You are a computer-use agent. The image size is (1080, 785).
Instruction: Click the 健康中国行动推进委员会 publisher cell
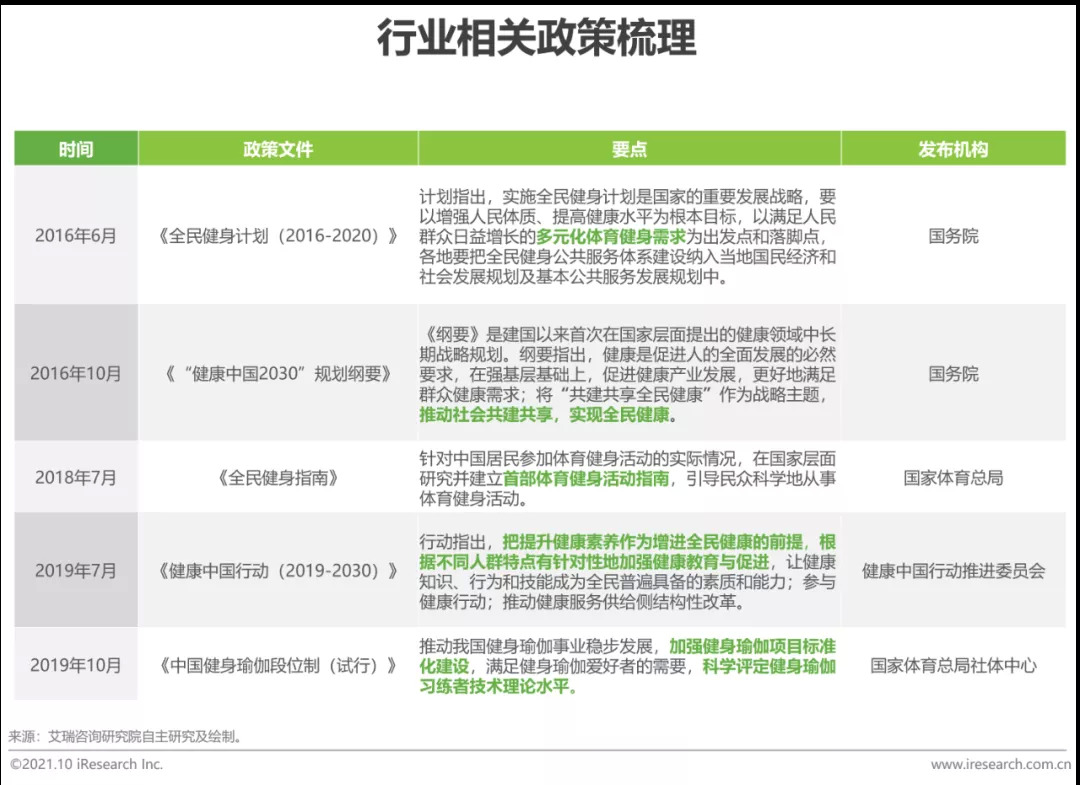(x=953, y=571)
